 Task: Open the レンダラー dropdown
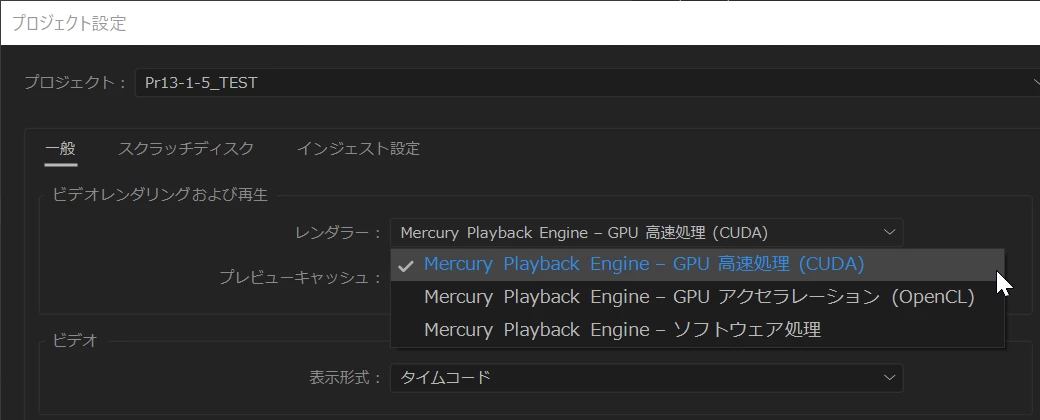tap(646, 233)
